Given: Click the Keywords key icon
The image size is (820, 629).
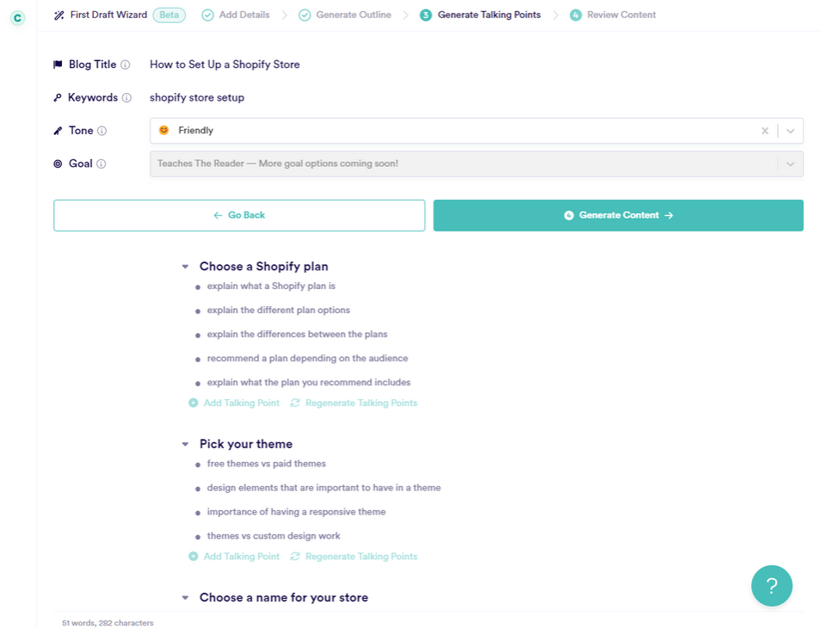Looking at the screenshot, I should [58, 98].
